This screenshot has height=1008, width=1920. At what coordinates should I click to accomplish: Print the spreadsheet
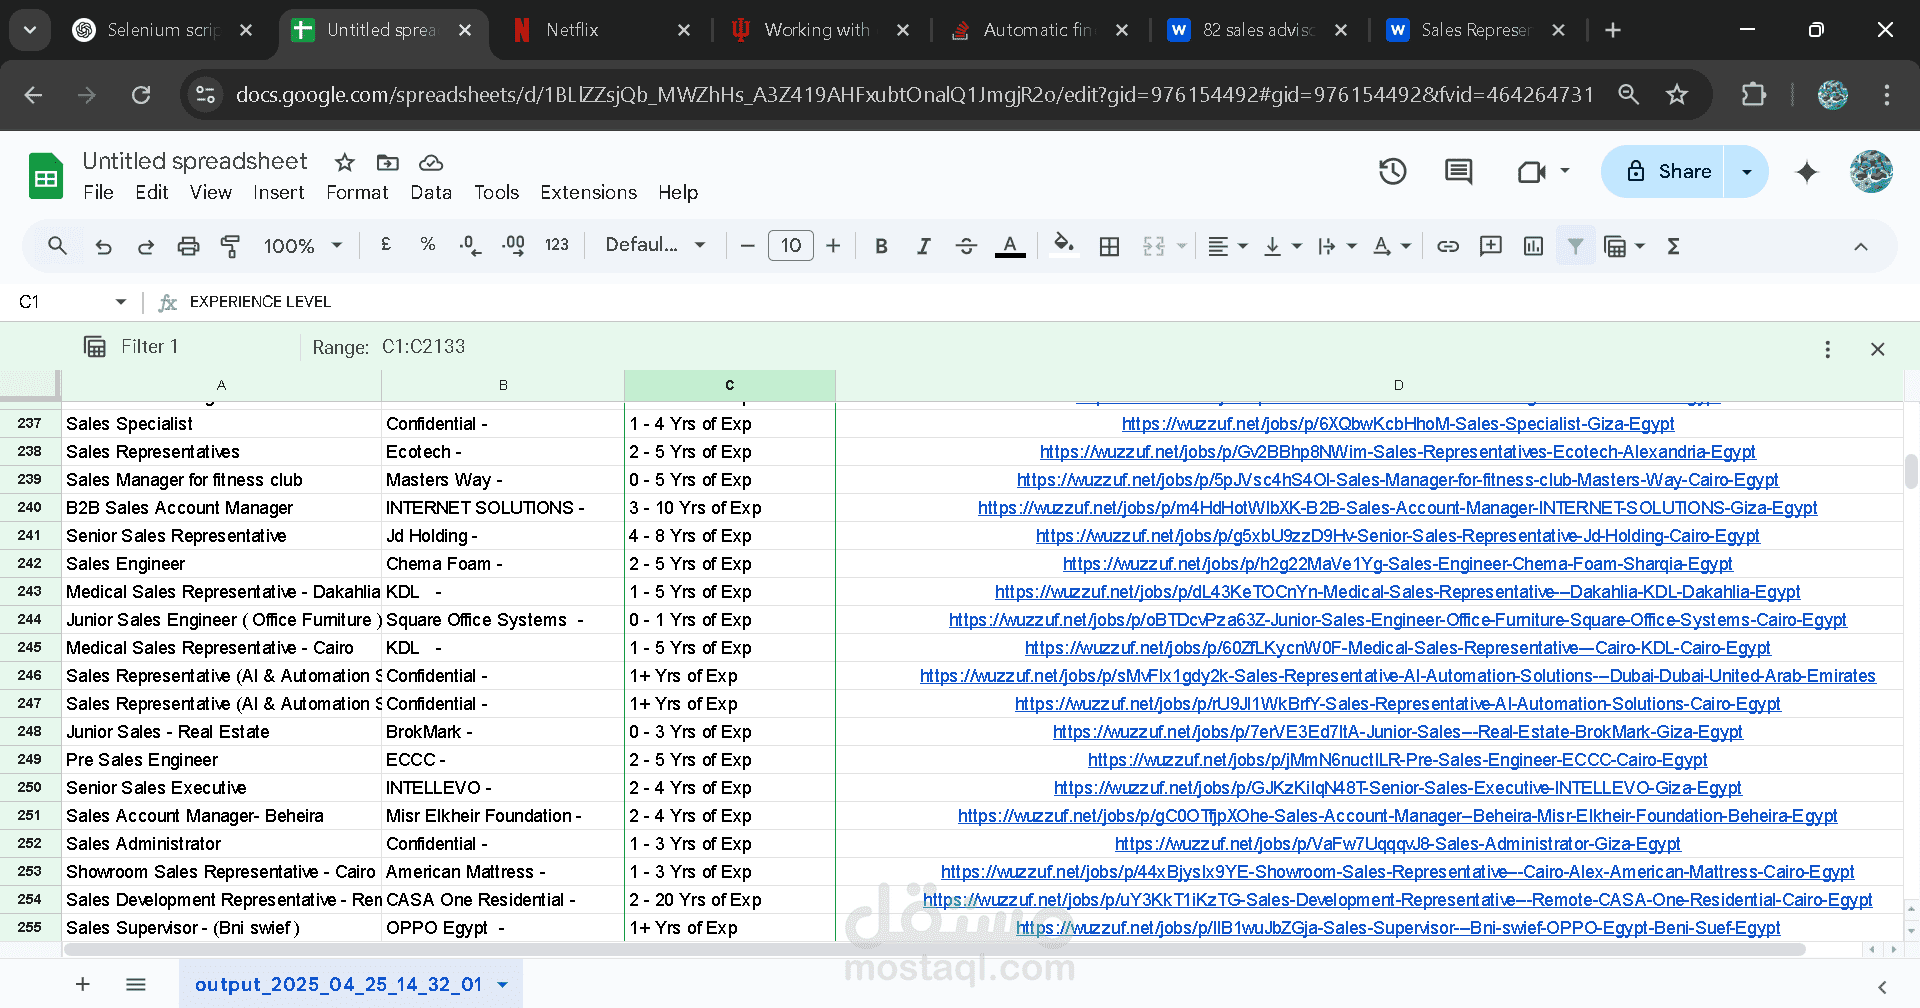pyautogui.click(x=188, y=246)
